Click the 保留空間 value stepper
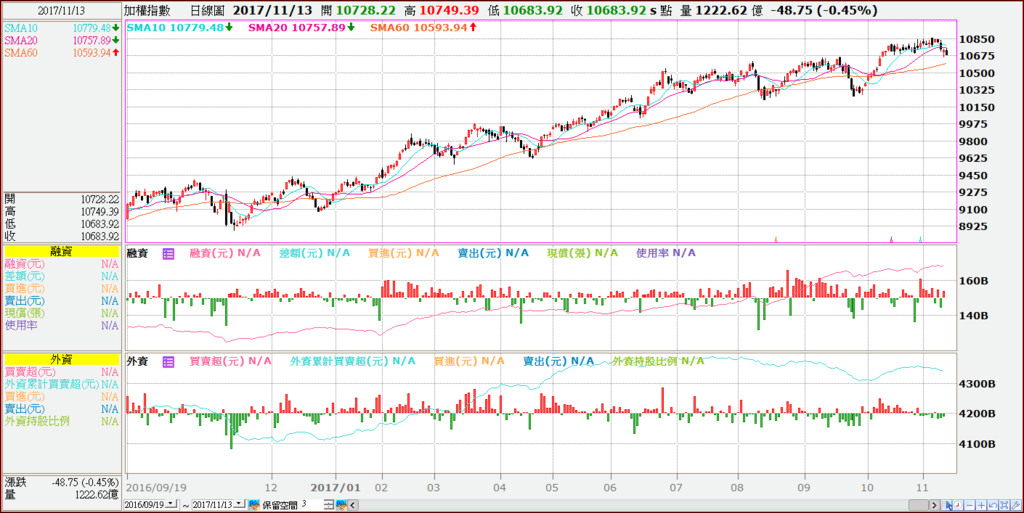This screenshot has width=1024, height=513. [x=328, y=505]
